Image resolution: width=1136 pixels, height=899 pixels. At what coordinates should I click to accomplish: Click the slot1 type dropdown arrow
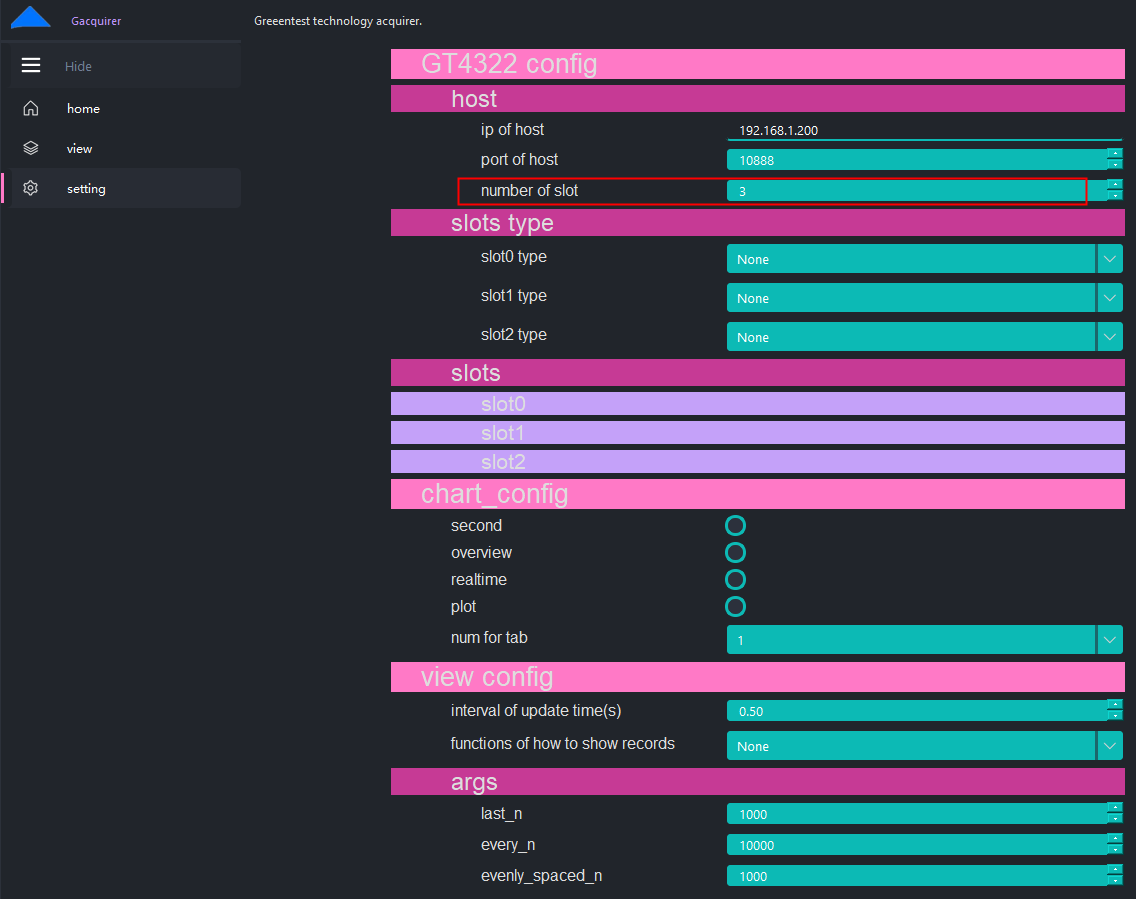1110,298
